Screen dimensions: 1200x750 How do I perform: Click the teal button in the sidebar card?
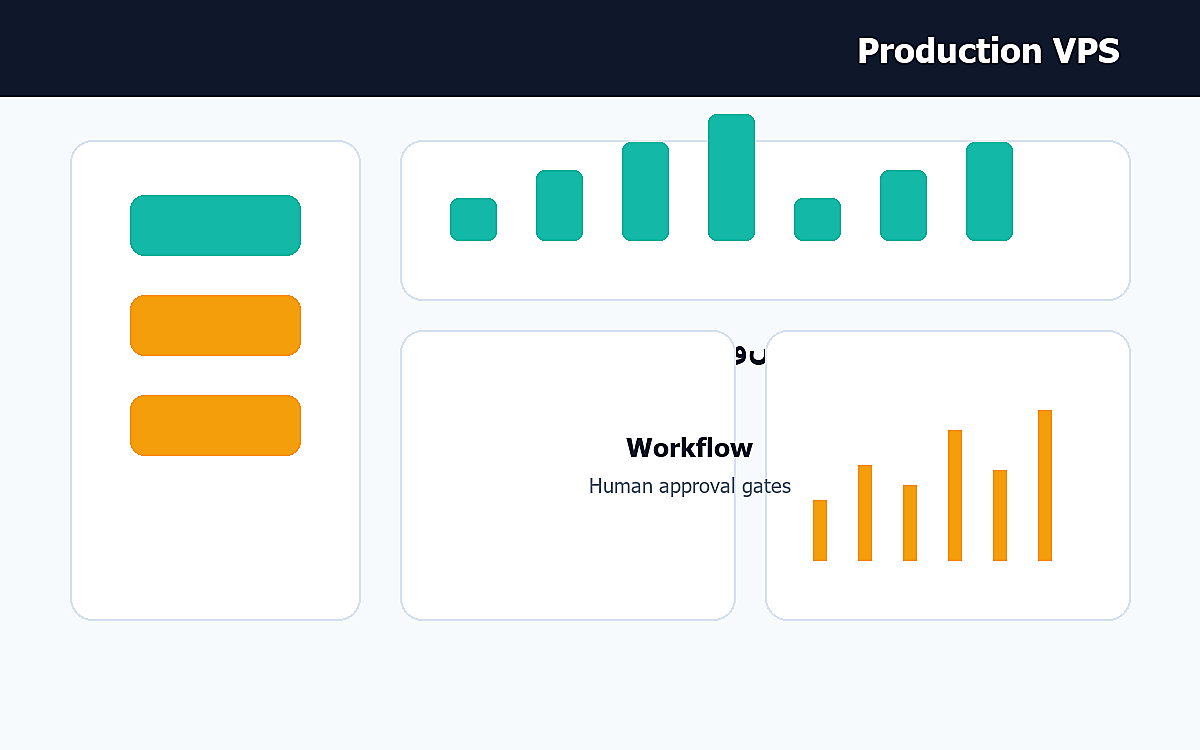215,225
